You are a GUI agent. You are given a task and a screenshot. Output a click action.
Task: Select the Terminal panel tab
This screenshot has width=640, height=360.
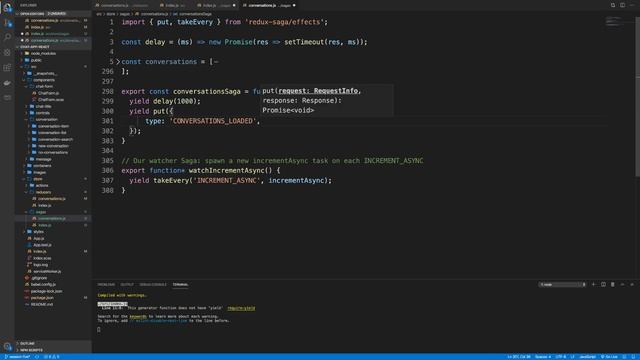coord(180,284)
